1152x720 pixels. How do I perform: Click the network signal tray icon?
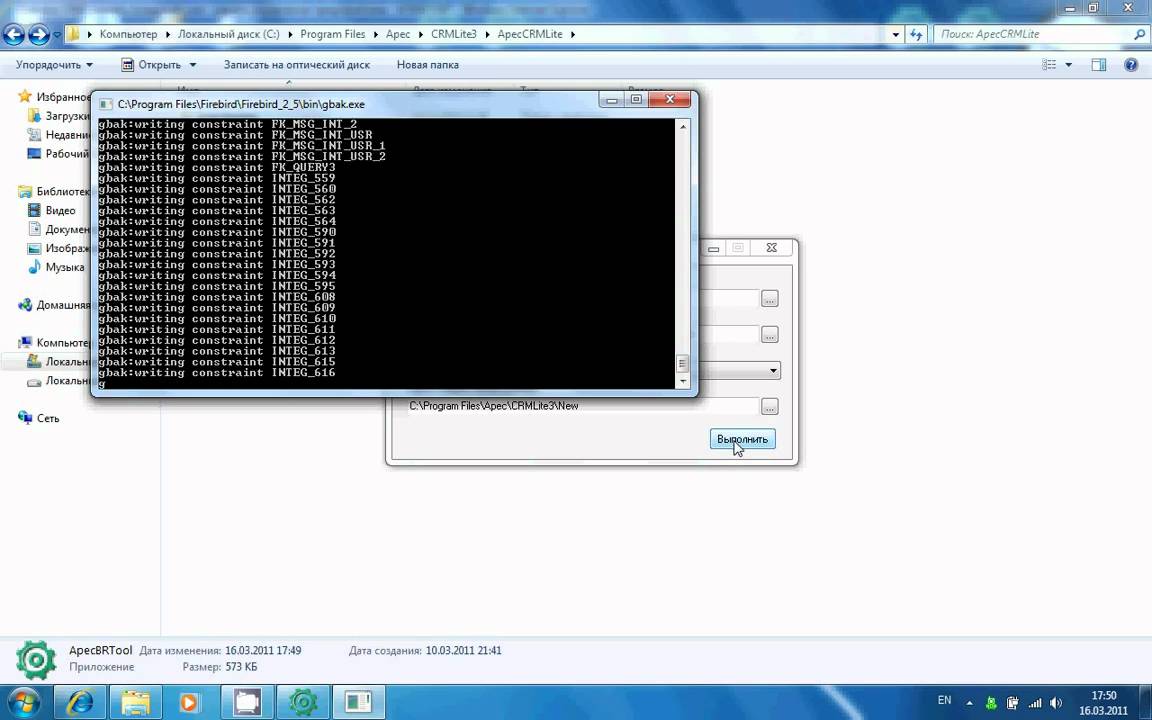(x=1034, y=703)
